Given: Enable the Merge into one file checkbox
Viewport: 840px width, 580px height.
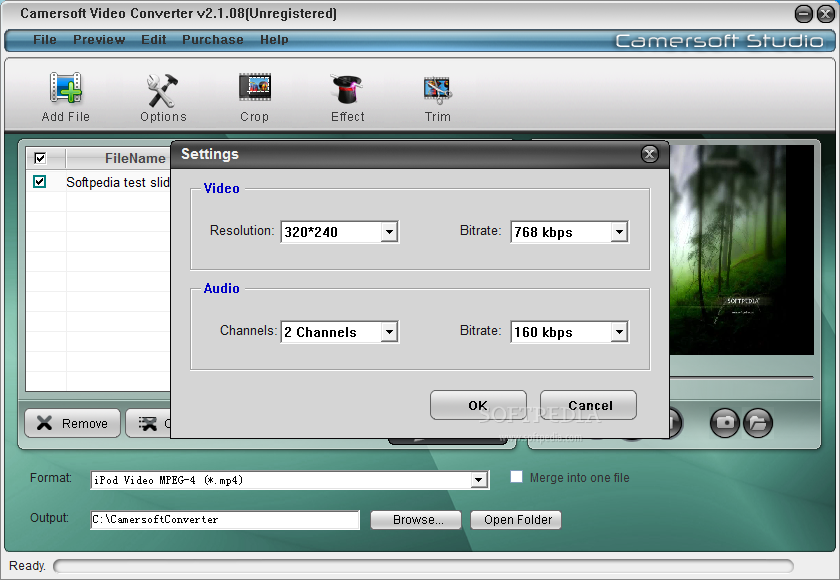Looking at the screenshot, I should pos(516,477).
